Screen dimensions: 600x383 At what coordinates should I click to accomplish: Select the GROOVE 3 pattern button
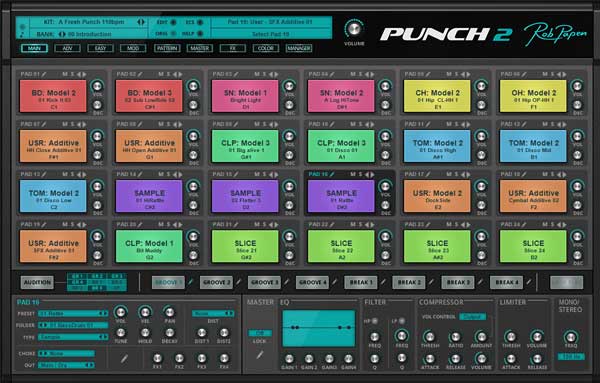264,282
